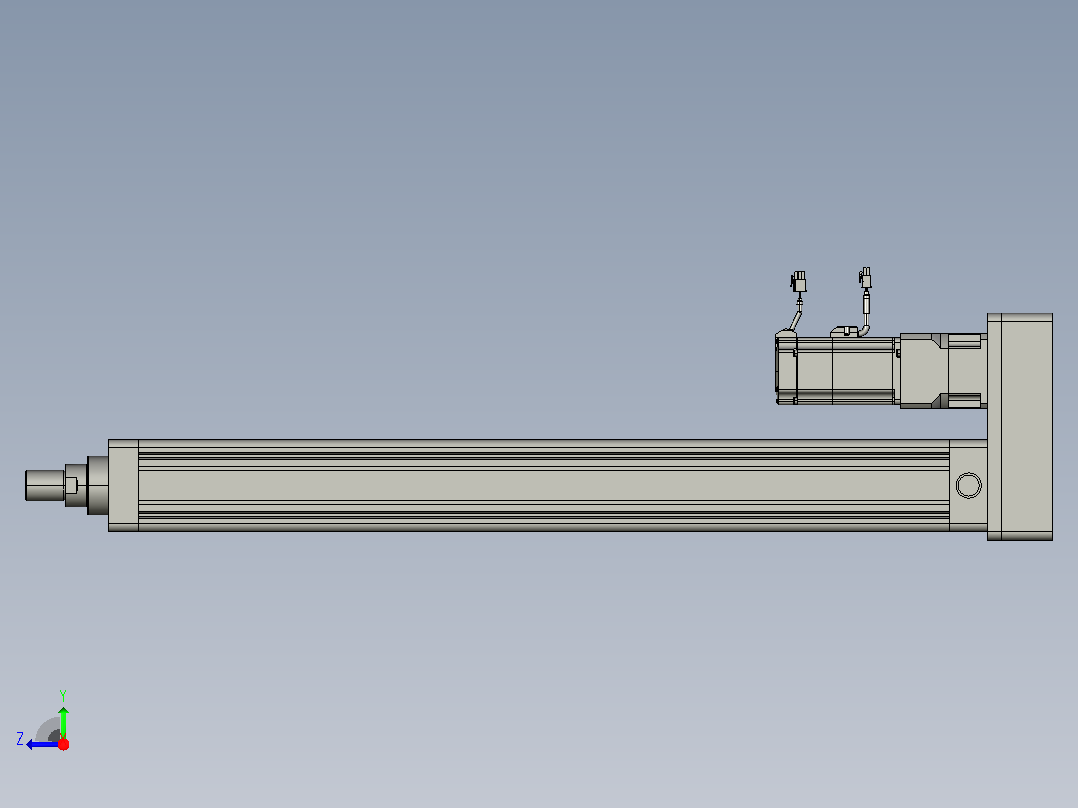Screen dimensions: 1078x808
Task: Click the "Y" axis label
Action: tap(63, 695)
